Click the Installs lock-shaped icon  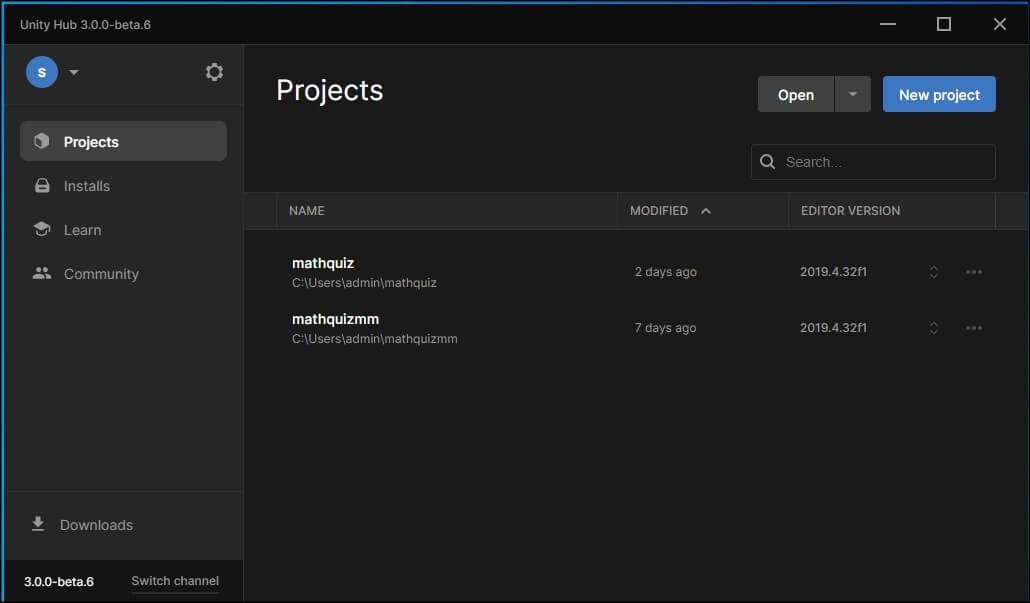pos(42,185)
